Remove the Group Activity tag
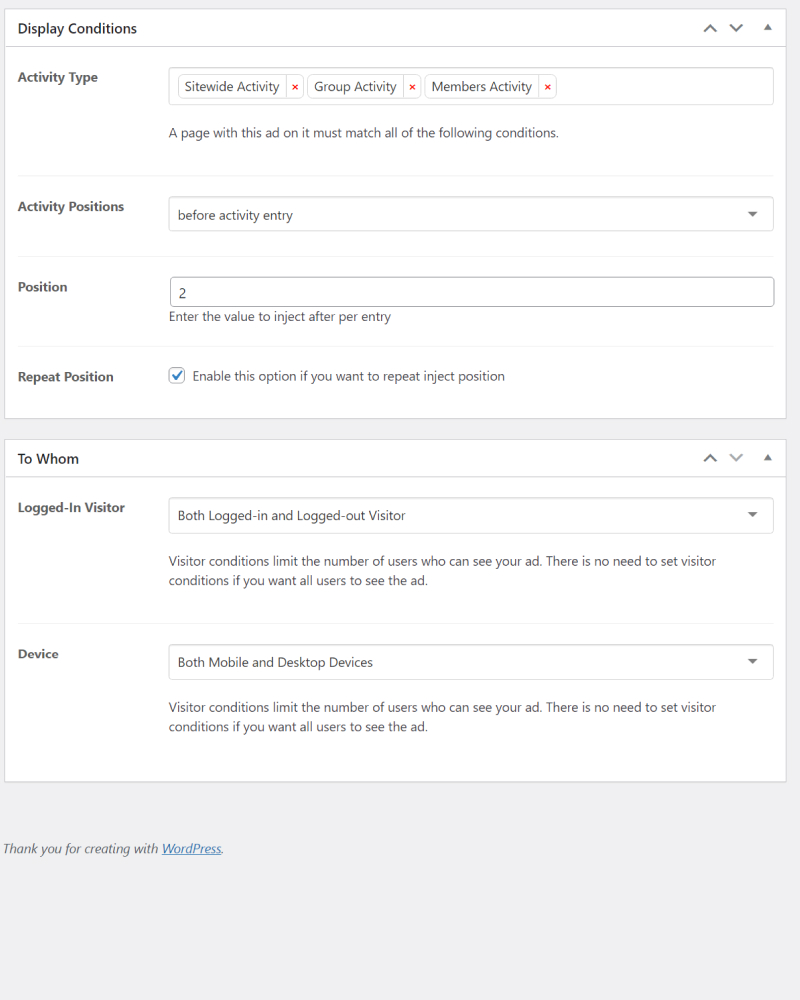The width and height of the screenshot is (800, 1000). [412, 87]
